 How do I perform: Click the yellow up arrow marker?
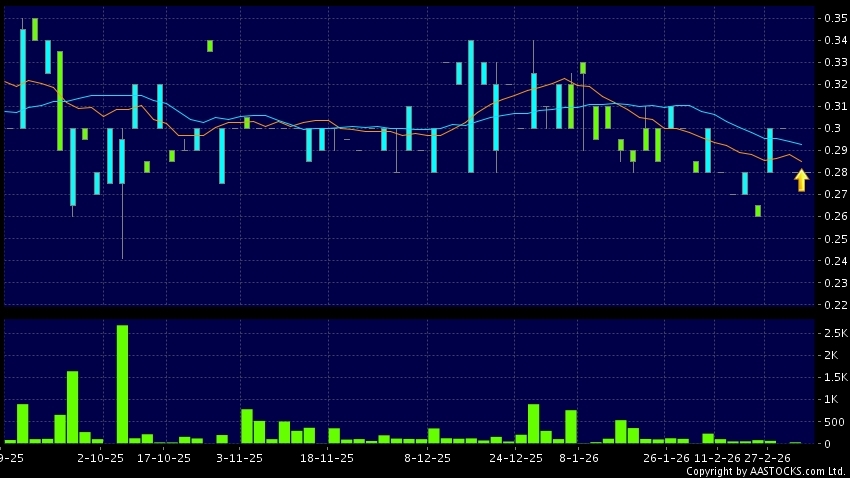tap(801, 180)
